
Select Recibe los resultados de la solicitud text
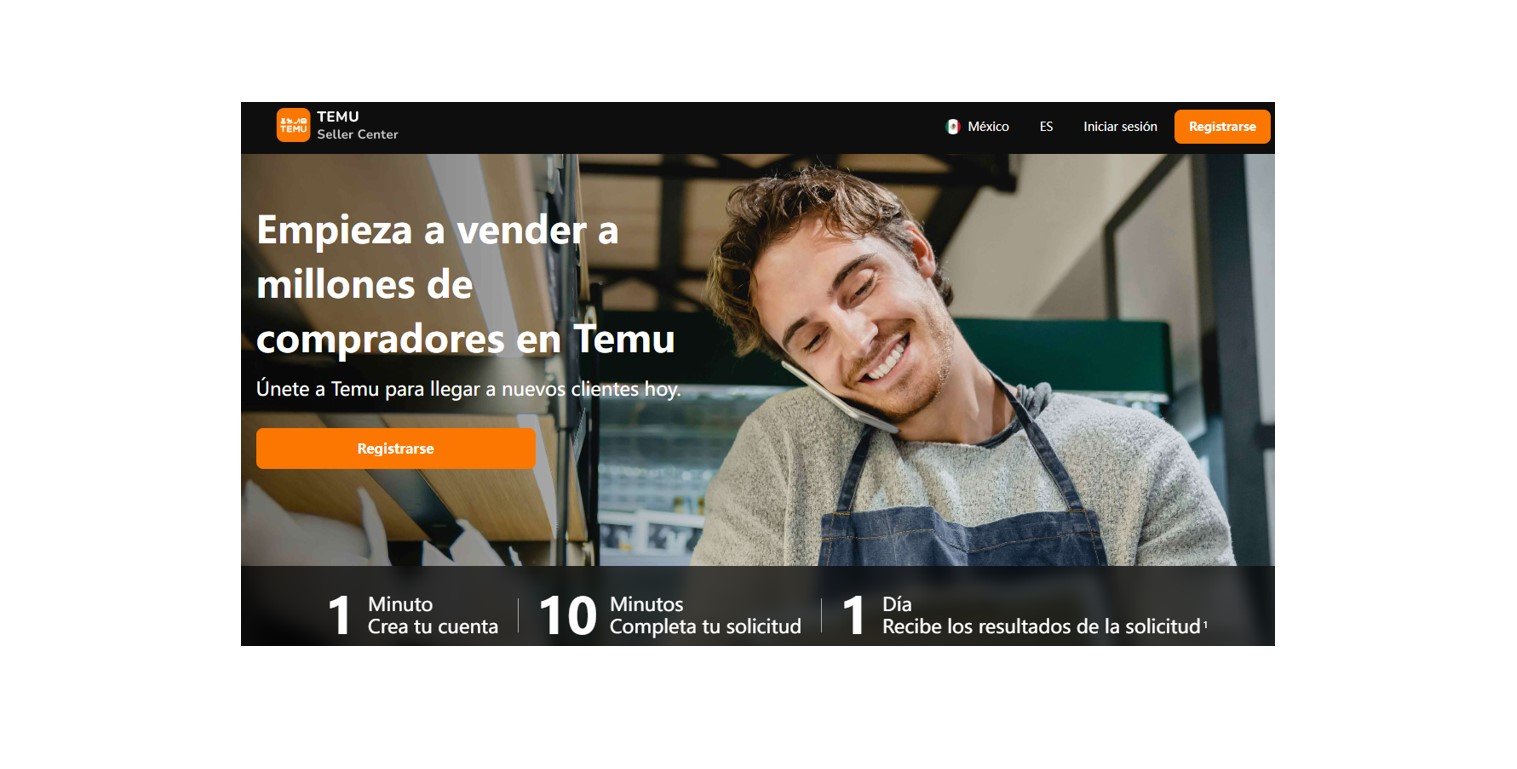tap(1040, 627)
